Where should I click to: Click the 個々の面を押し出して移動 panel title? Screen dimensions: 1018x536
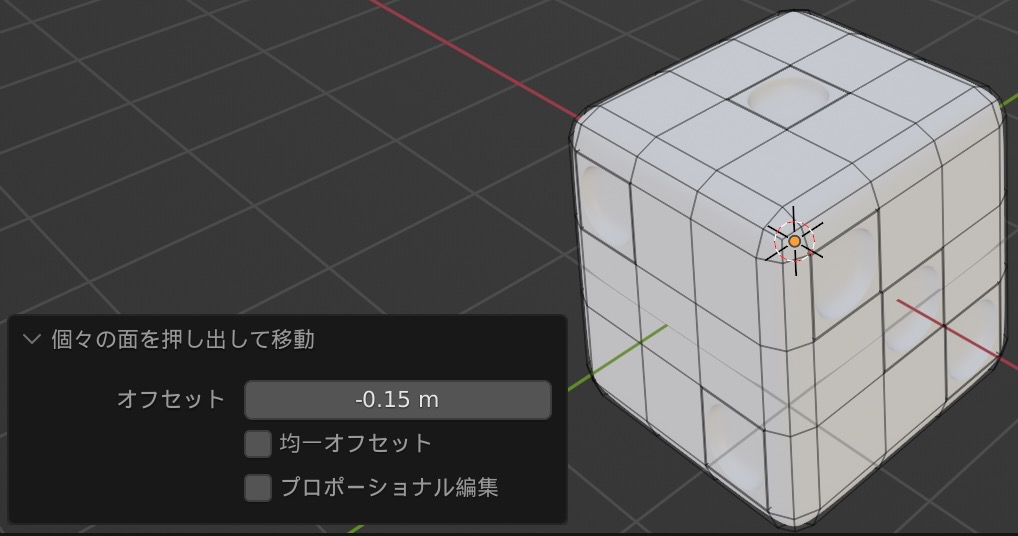[183, 339]
